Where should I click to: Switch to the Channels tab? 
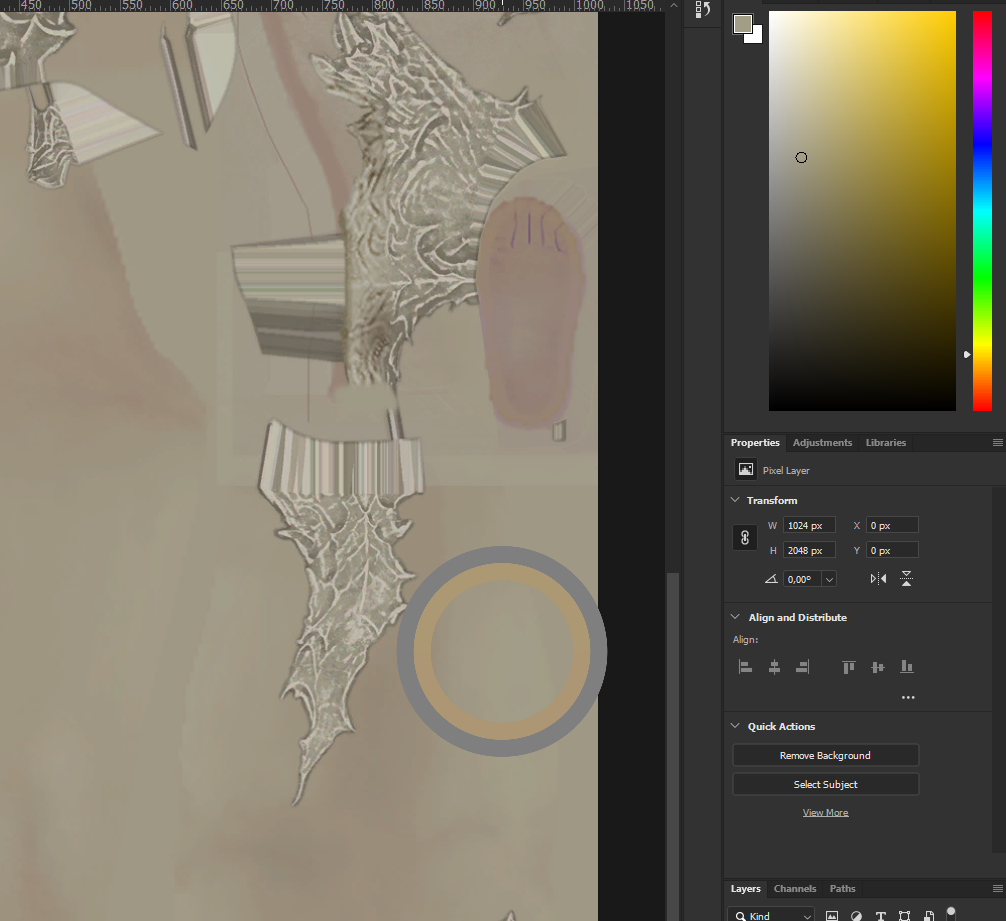(x=794, y=888)
